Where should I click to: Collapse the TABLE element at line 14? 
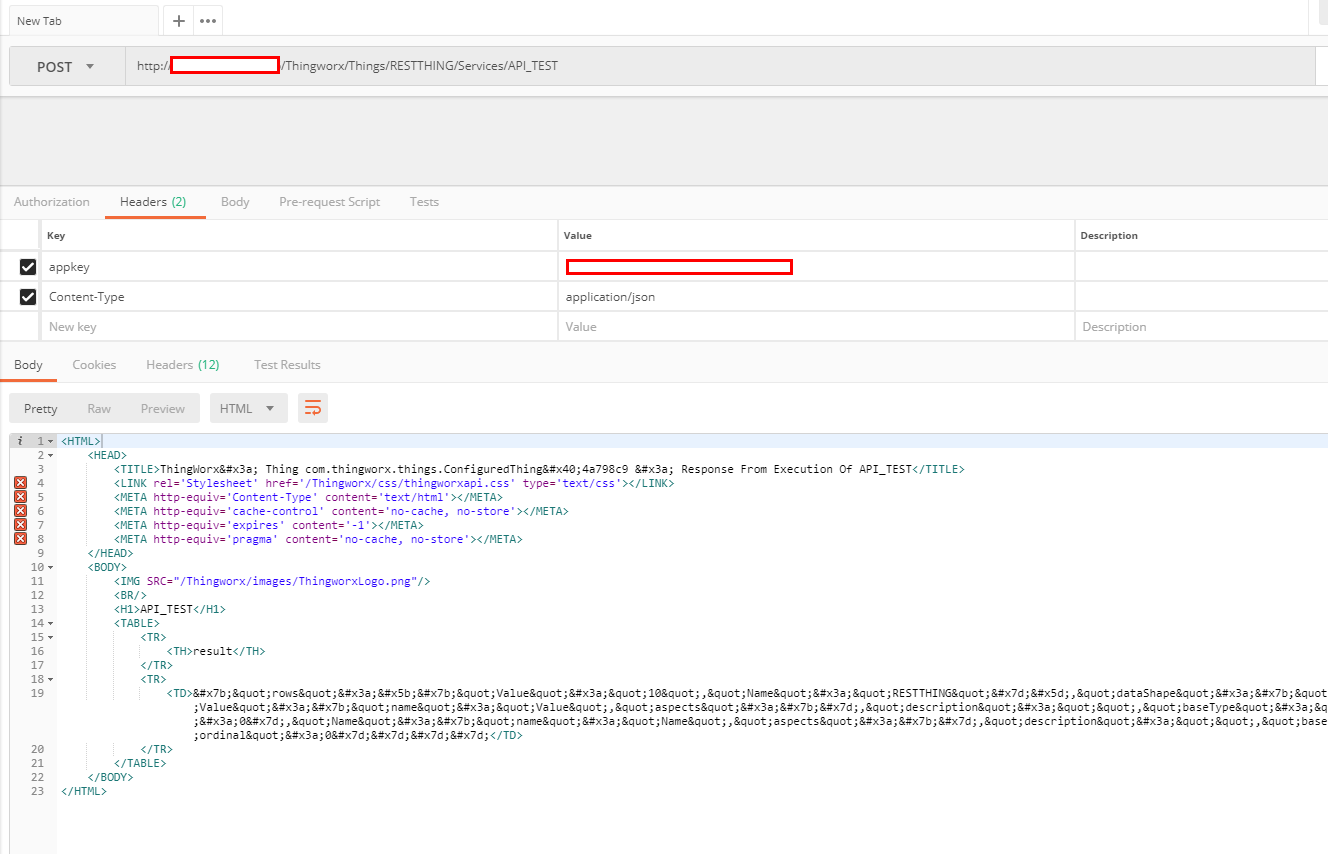[x=51, y=623]
